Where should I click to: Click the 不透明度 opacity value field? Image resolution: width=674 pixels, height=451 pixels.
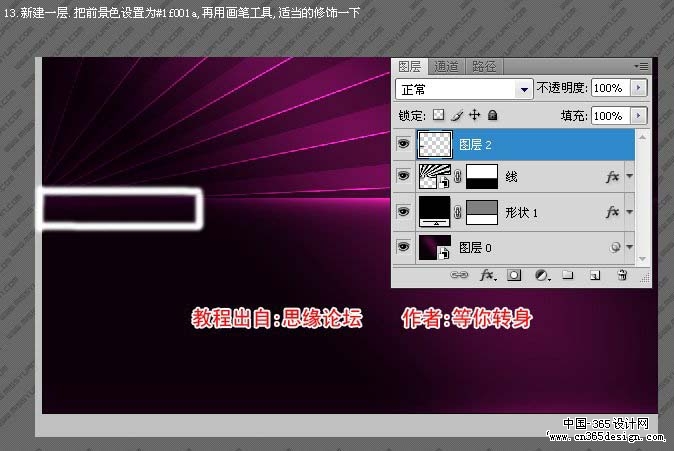(610, 88)
